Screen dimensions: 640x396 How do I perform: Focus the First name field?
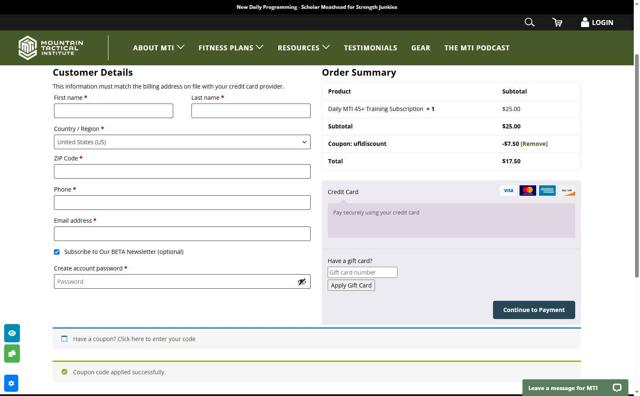pyautogui.click(x=113, y=111)
